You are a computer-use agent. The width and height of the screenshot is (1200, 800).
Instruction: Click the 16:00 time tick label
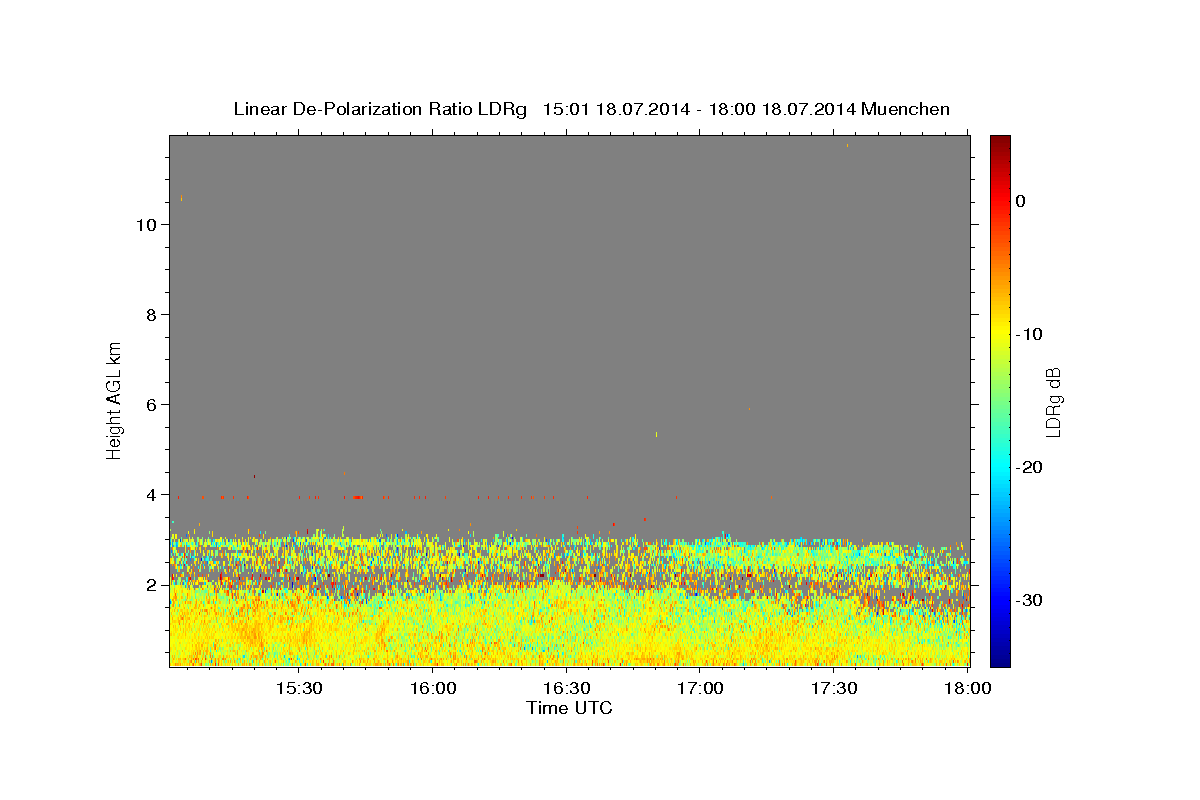point(433,688)
